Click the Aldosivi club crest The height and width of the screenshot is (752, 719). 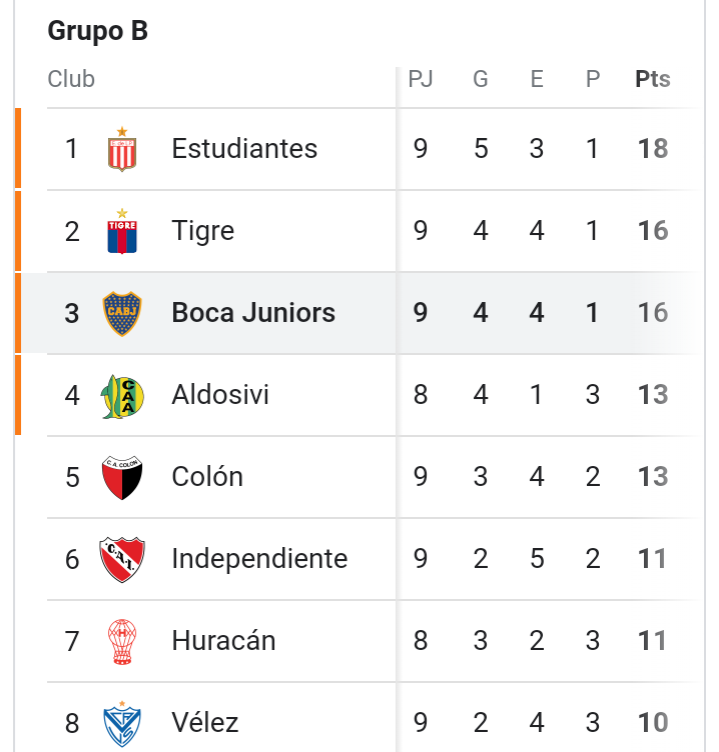[122, 396]
